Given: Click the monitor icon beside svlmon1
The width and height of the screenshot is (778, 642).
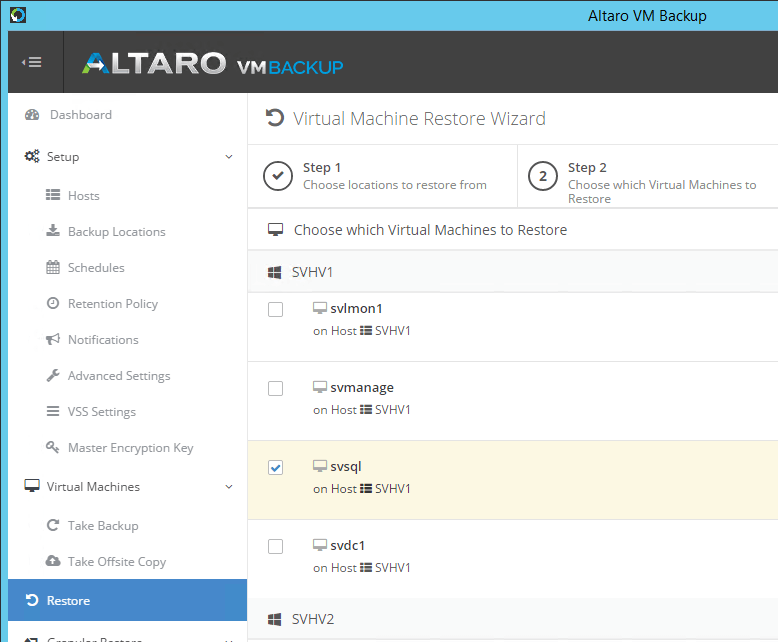Looking at the screenshot, I should click(x=320, y=308).
